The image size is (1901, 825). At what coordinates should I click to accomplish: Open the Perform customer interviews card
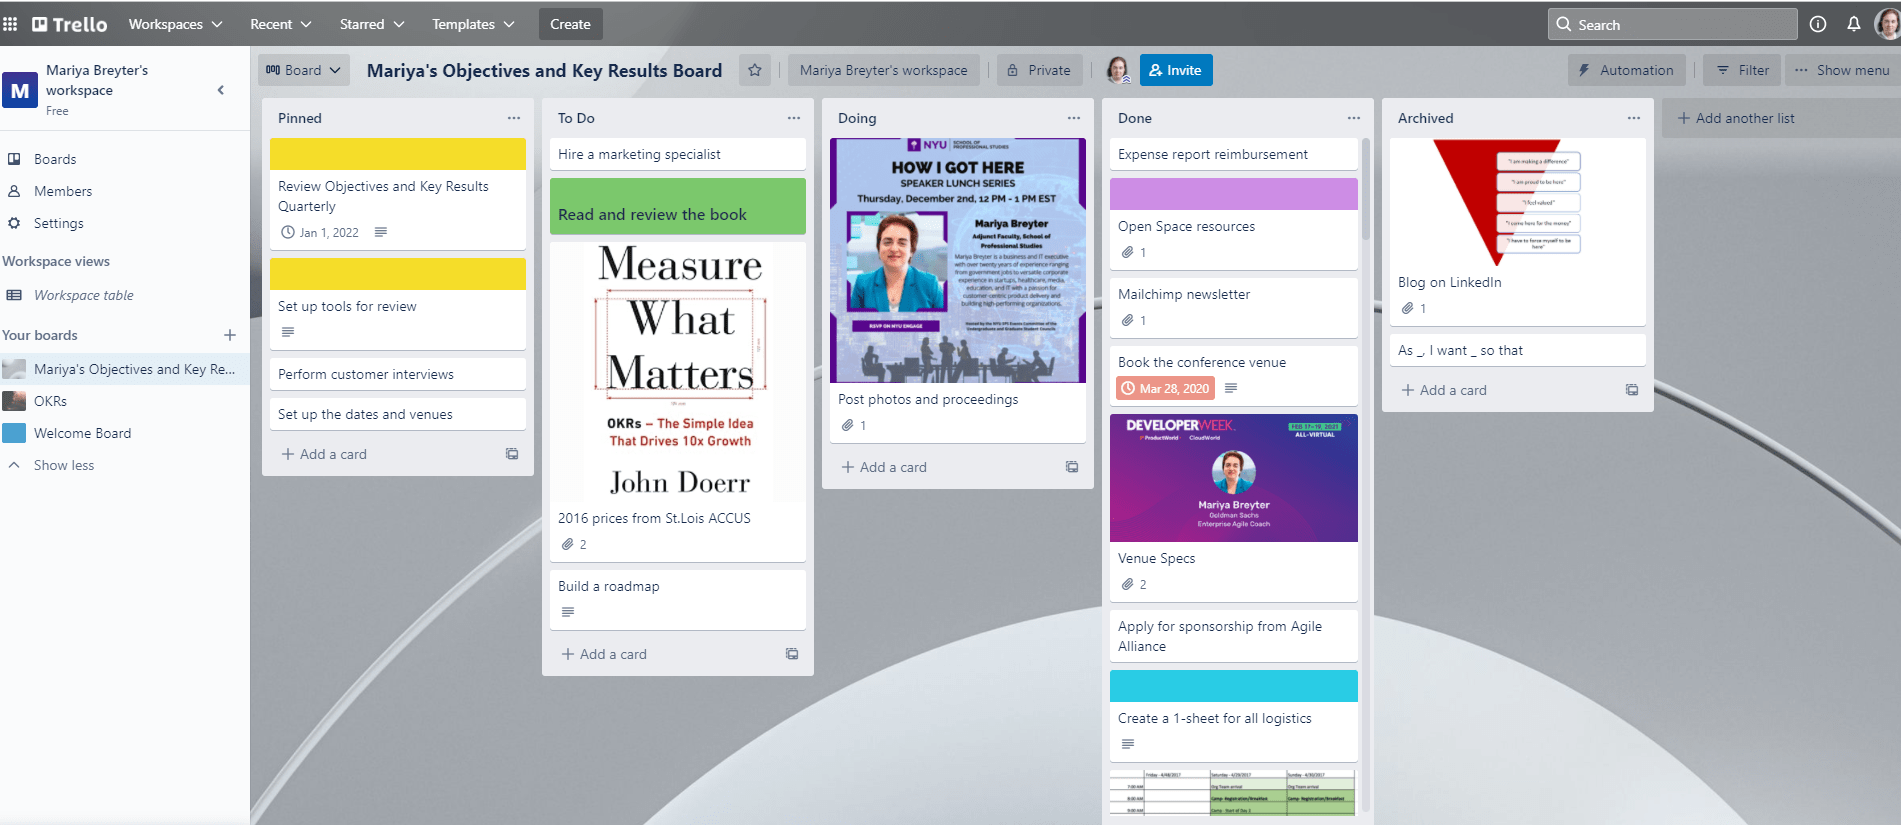pyautogui.click(x=398, y=374)
